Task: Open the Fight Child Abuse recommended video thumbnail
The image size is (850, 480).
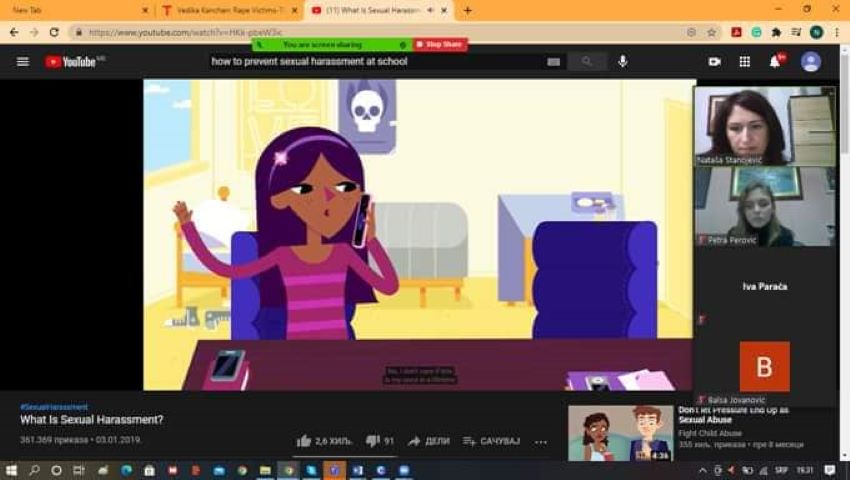Action: click(x=620, y=433)
